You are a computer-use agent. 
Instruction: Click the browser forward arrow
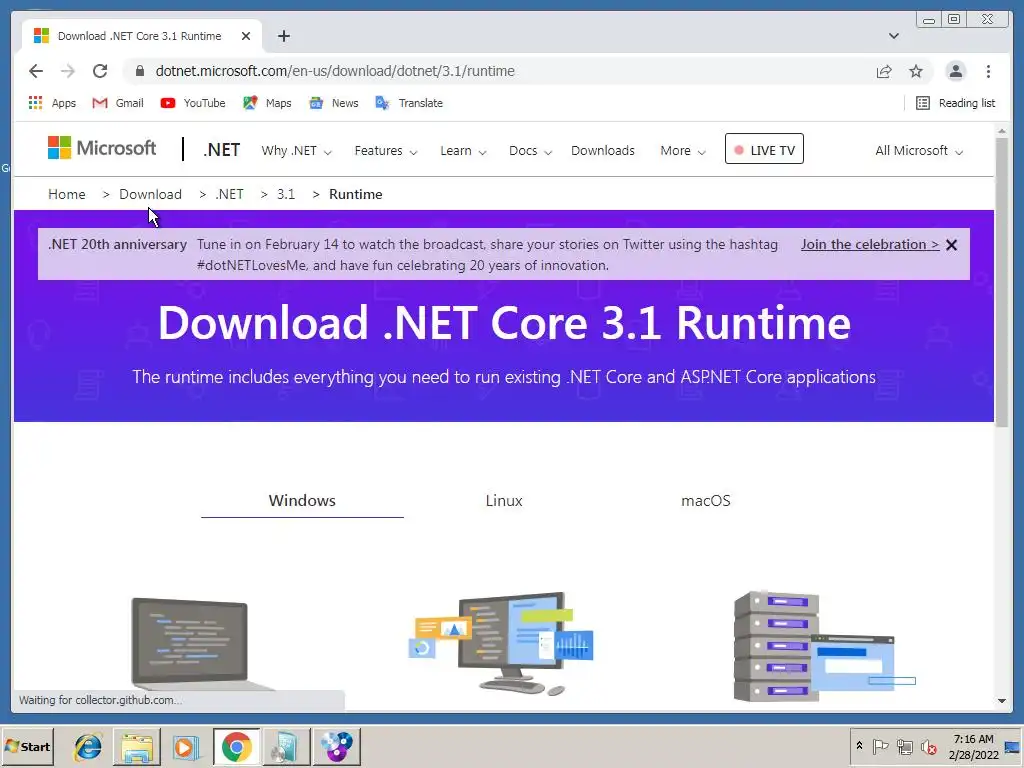click(68, 71)
